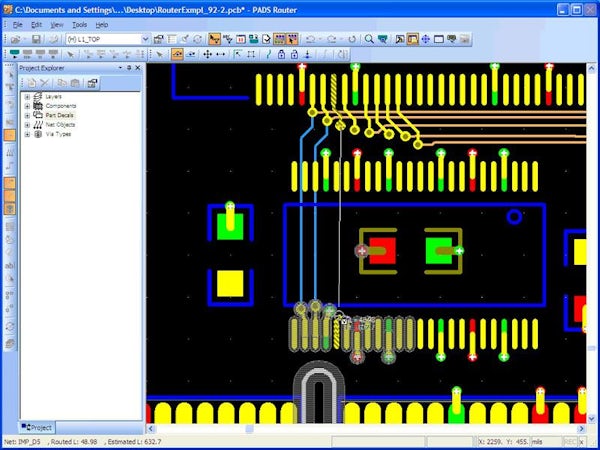Click the green square pad
The width and height of the screenshot is (600, 450).
(439, 251)
